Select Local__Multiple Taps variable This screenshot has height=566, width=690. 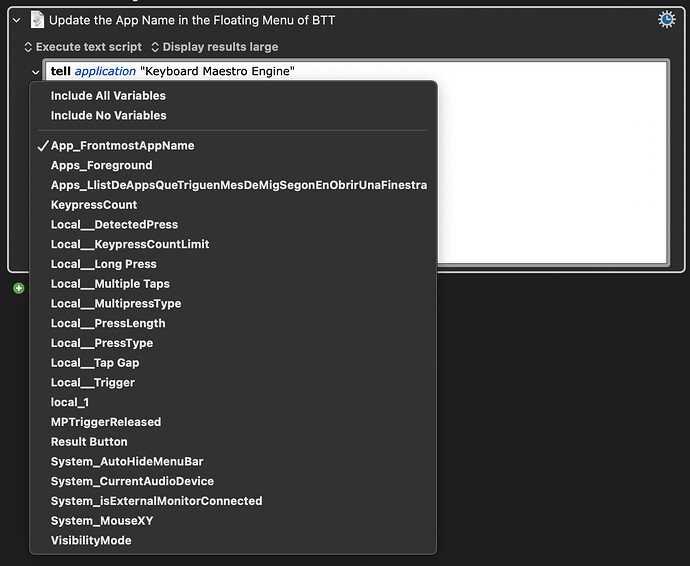pos(233,284)
